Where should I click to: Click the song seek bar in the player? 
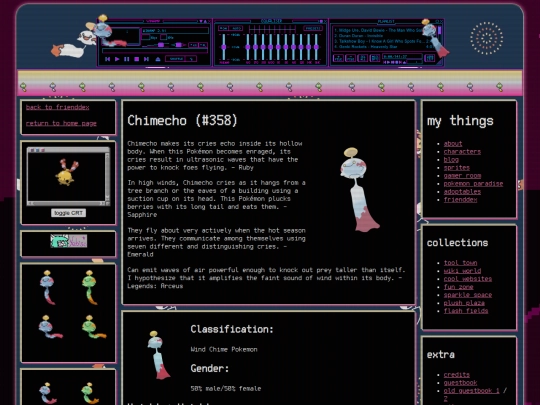click(155, 51)
